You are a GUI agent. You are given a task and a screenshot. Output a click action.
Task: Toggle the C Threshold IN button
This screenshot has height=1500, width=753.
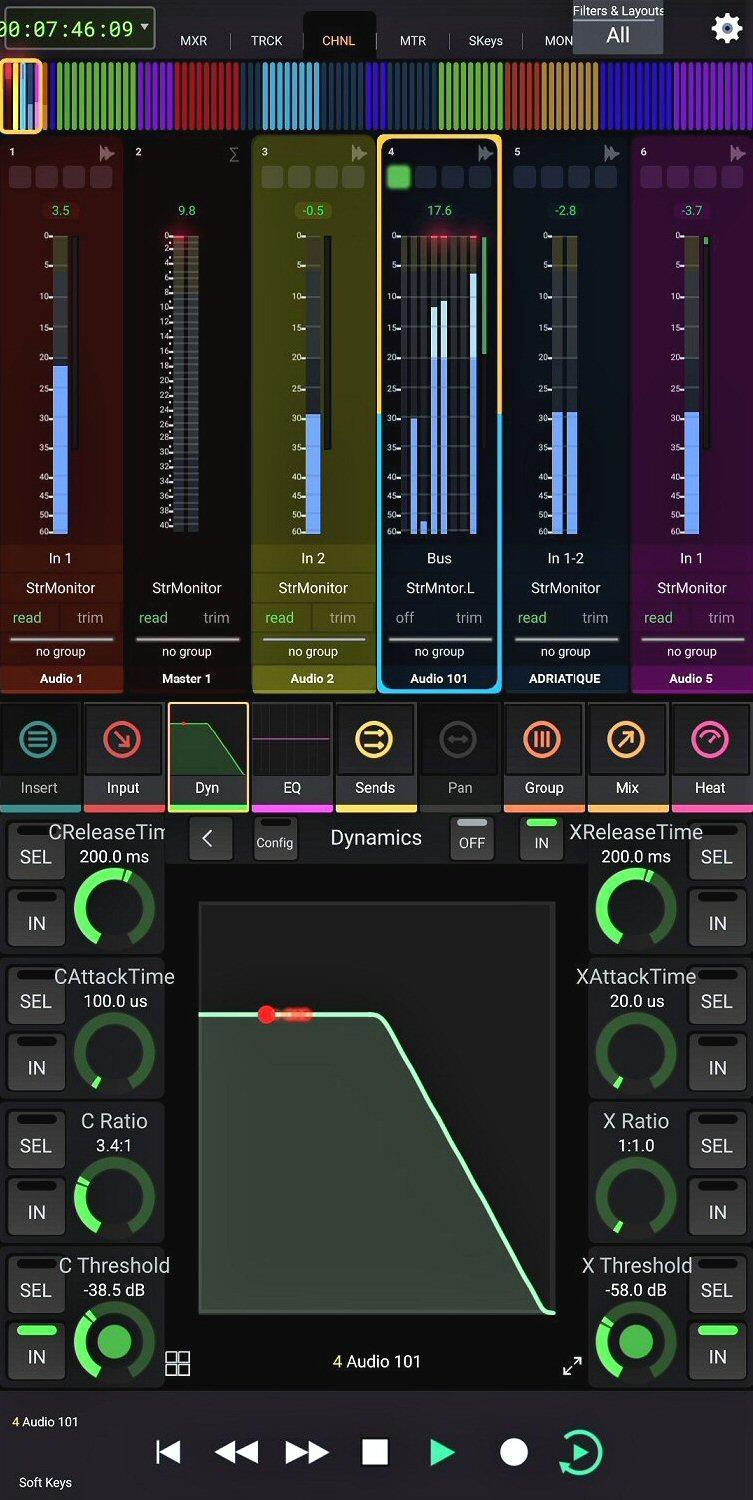tap(36, 1348)
